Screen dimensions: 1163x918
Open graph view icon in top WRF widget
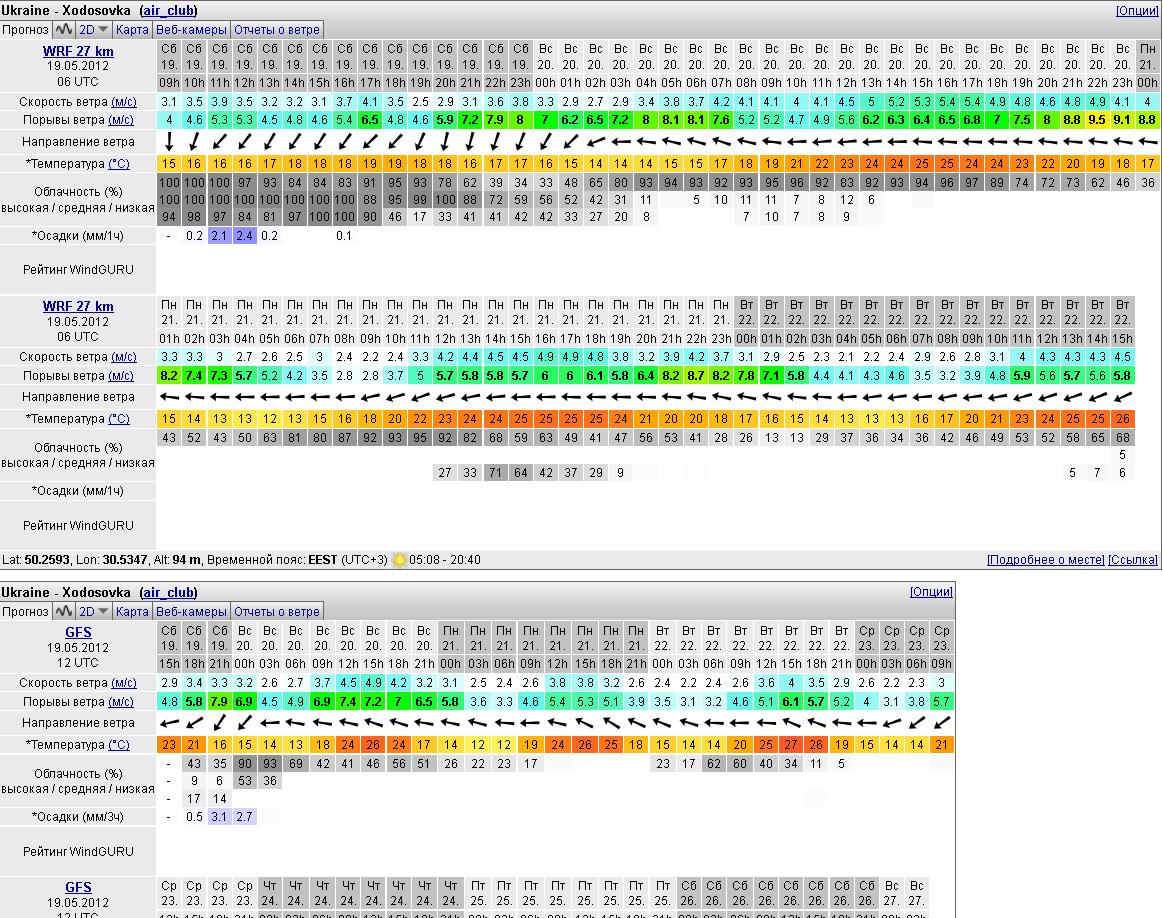pos(64,30)
